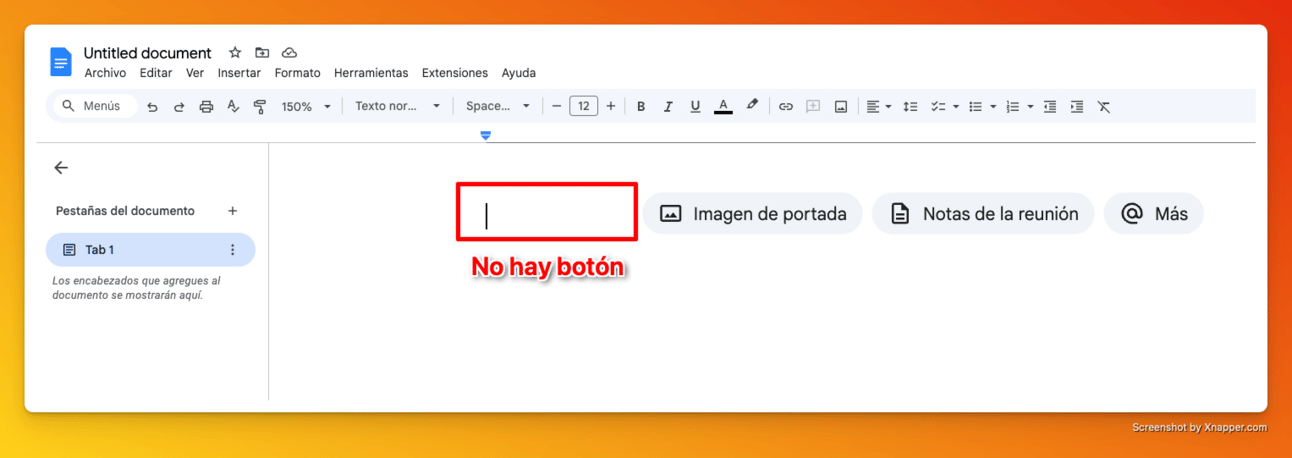Expand the numbered list options arrow
This screenshot has height=458, width=1292.
click(x=1030, y=107)
